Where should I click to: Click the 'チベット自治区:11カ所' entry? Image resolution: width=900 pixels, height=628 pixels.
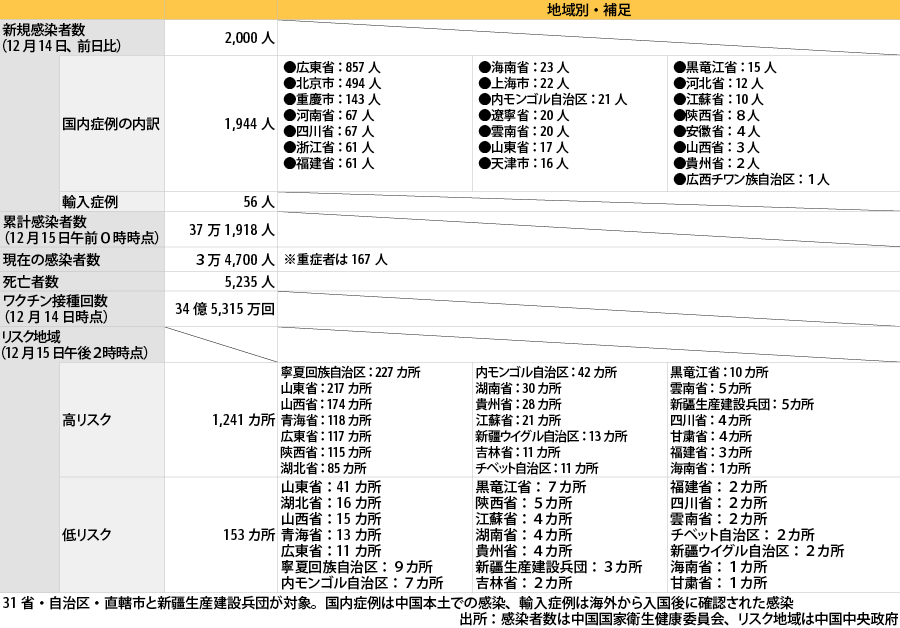coord(537,469)
